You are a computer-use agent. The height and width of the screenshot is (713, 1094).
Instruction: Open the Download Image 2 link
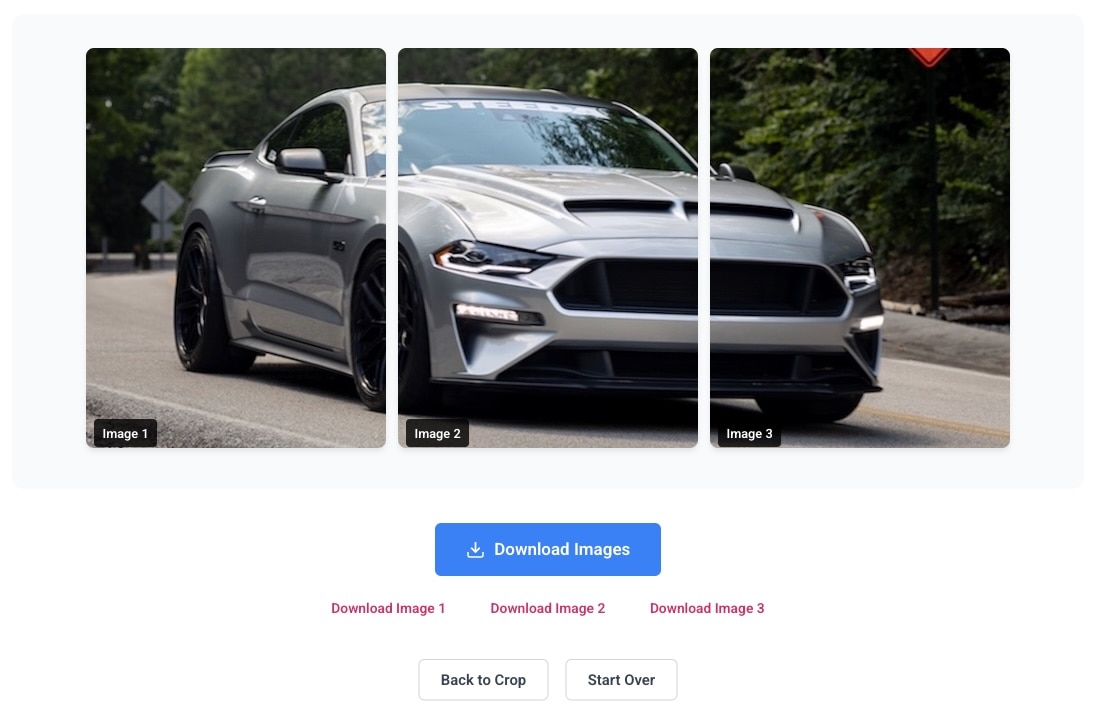548,608
